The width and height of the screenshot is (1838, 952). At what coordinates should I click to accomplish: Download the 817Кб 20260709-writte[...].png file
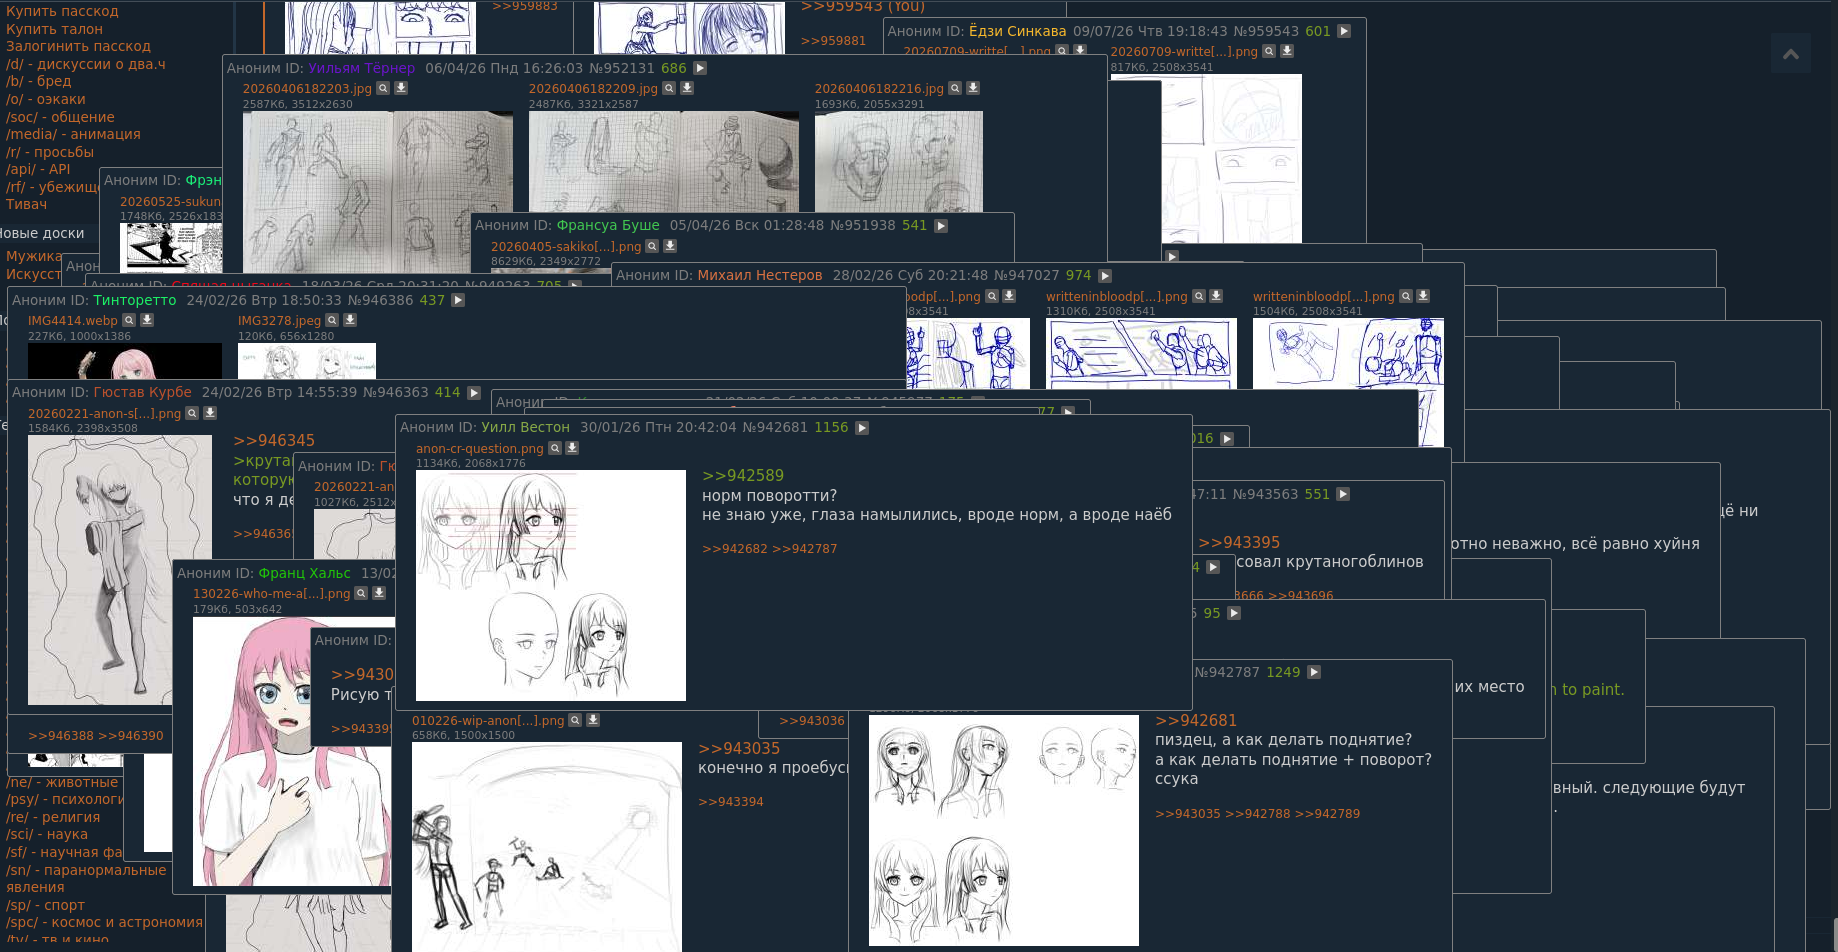(x=1287, y=51)
